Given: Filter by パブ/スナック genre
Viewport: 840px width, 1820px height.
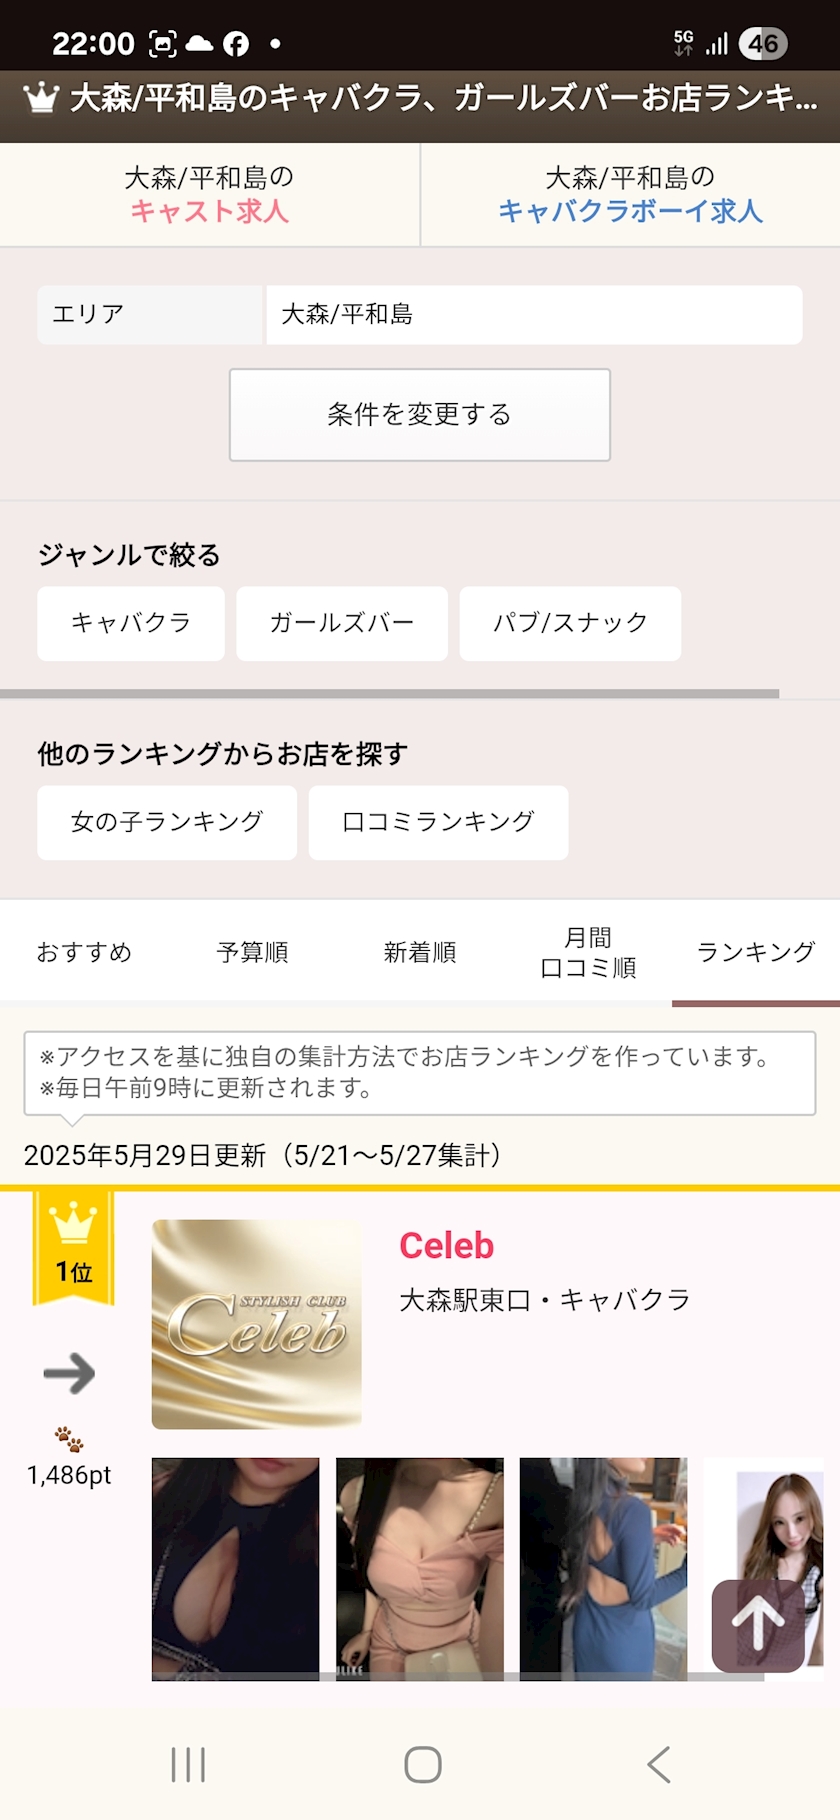Looking at the screenshot, I should 570,624.
